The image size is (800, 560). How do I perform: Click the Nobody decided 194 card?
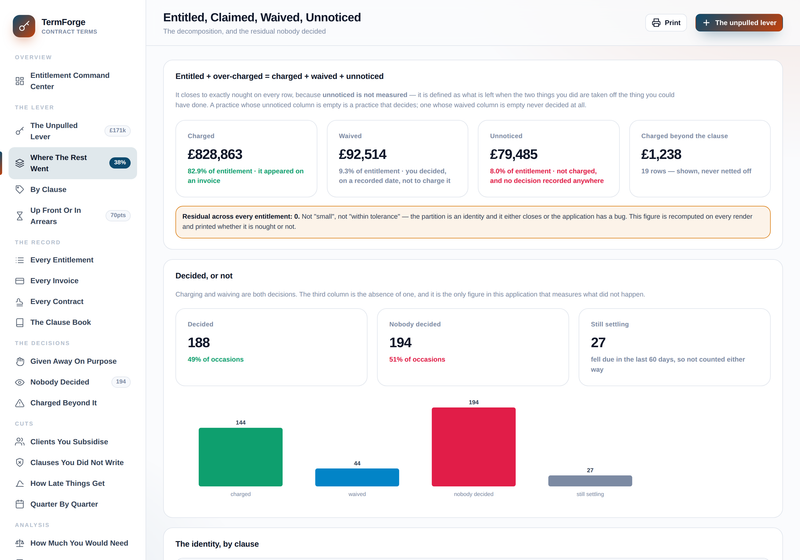coord(472,347)
